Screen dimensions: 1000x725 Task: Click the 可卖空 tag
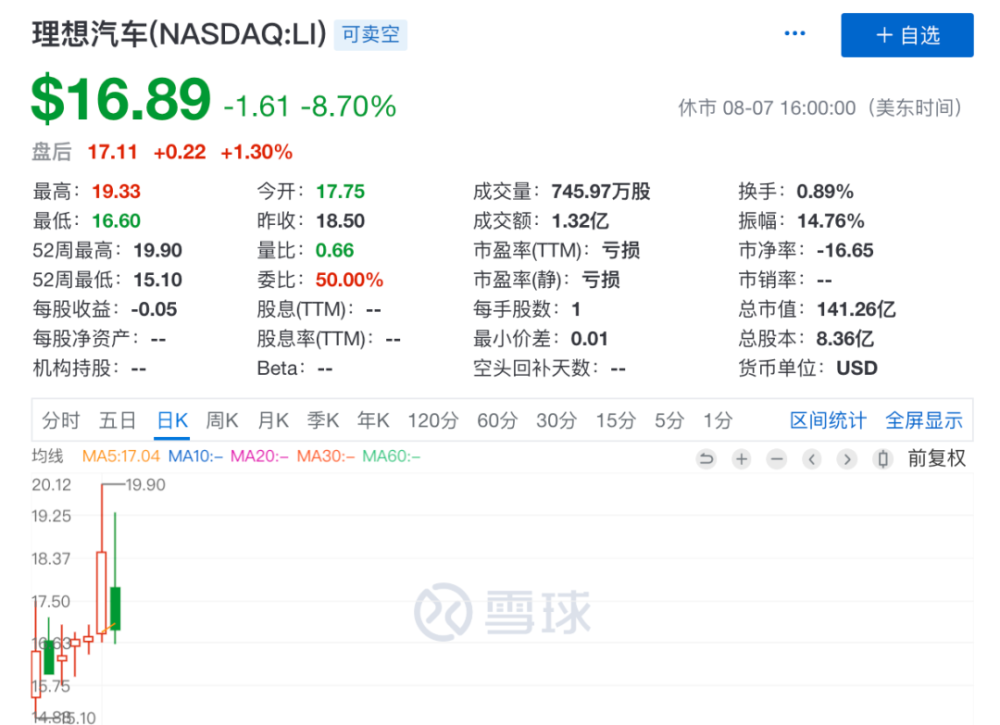pos(371,34)
